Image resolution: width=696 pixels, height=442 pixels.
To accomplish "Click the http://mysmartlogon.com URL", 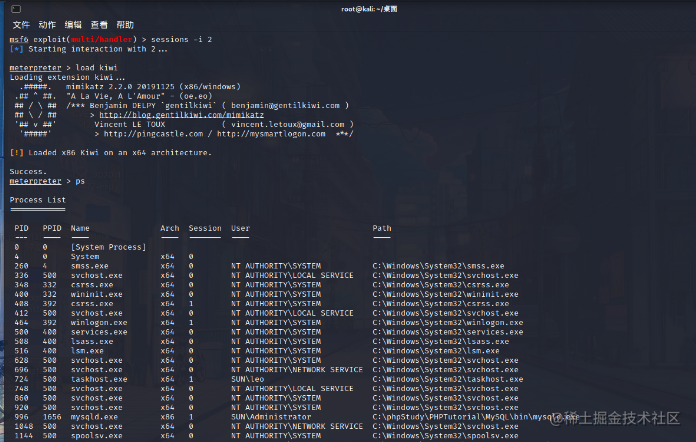I will point(271,134).
